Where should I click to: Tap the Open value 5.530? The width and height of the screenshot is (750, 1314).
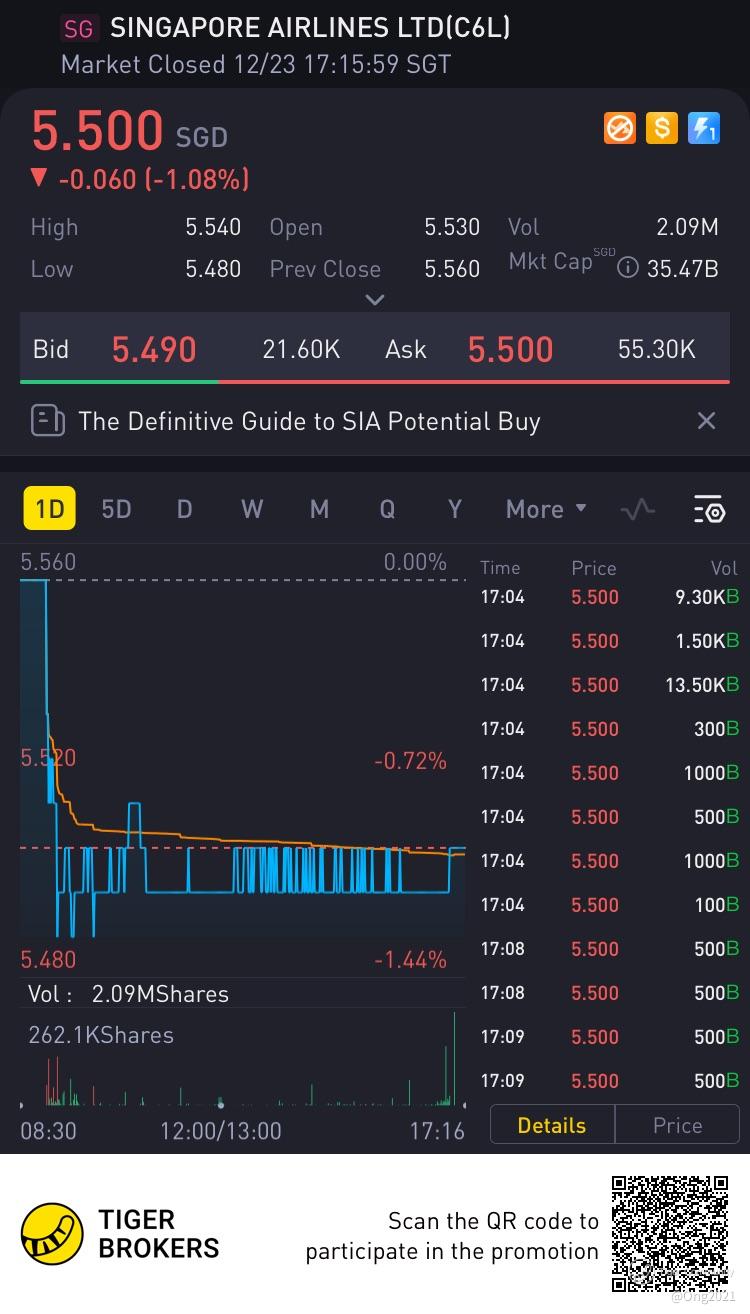click(x=452, y=227)
